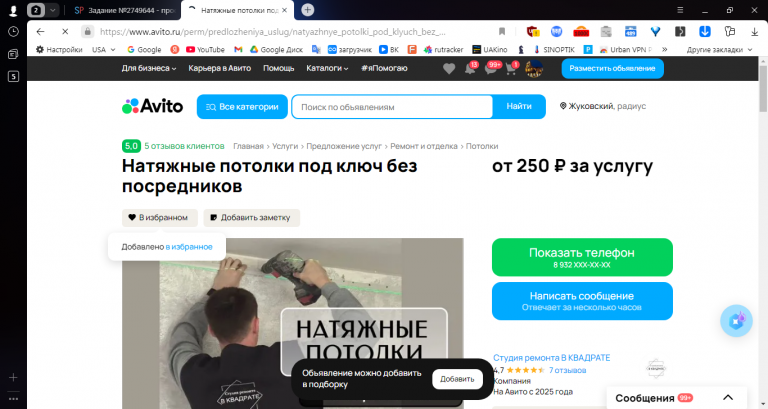Open messages bubble icon with 99+ badge
This screenshot has height=409, width=768.
(x=491, y=69)
